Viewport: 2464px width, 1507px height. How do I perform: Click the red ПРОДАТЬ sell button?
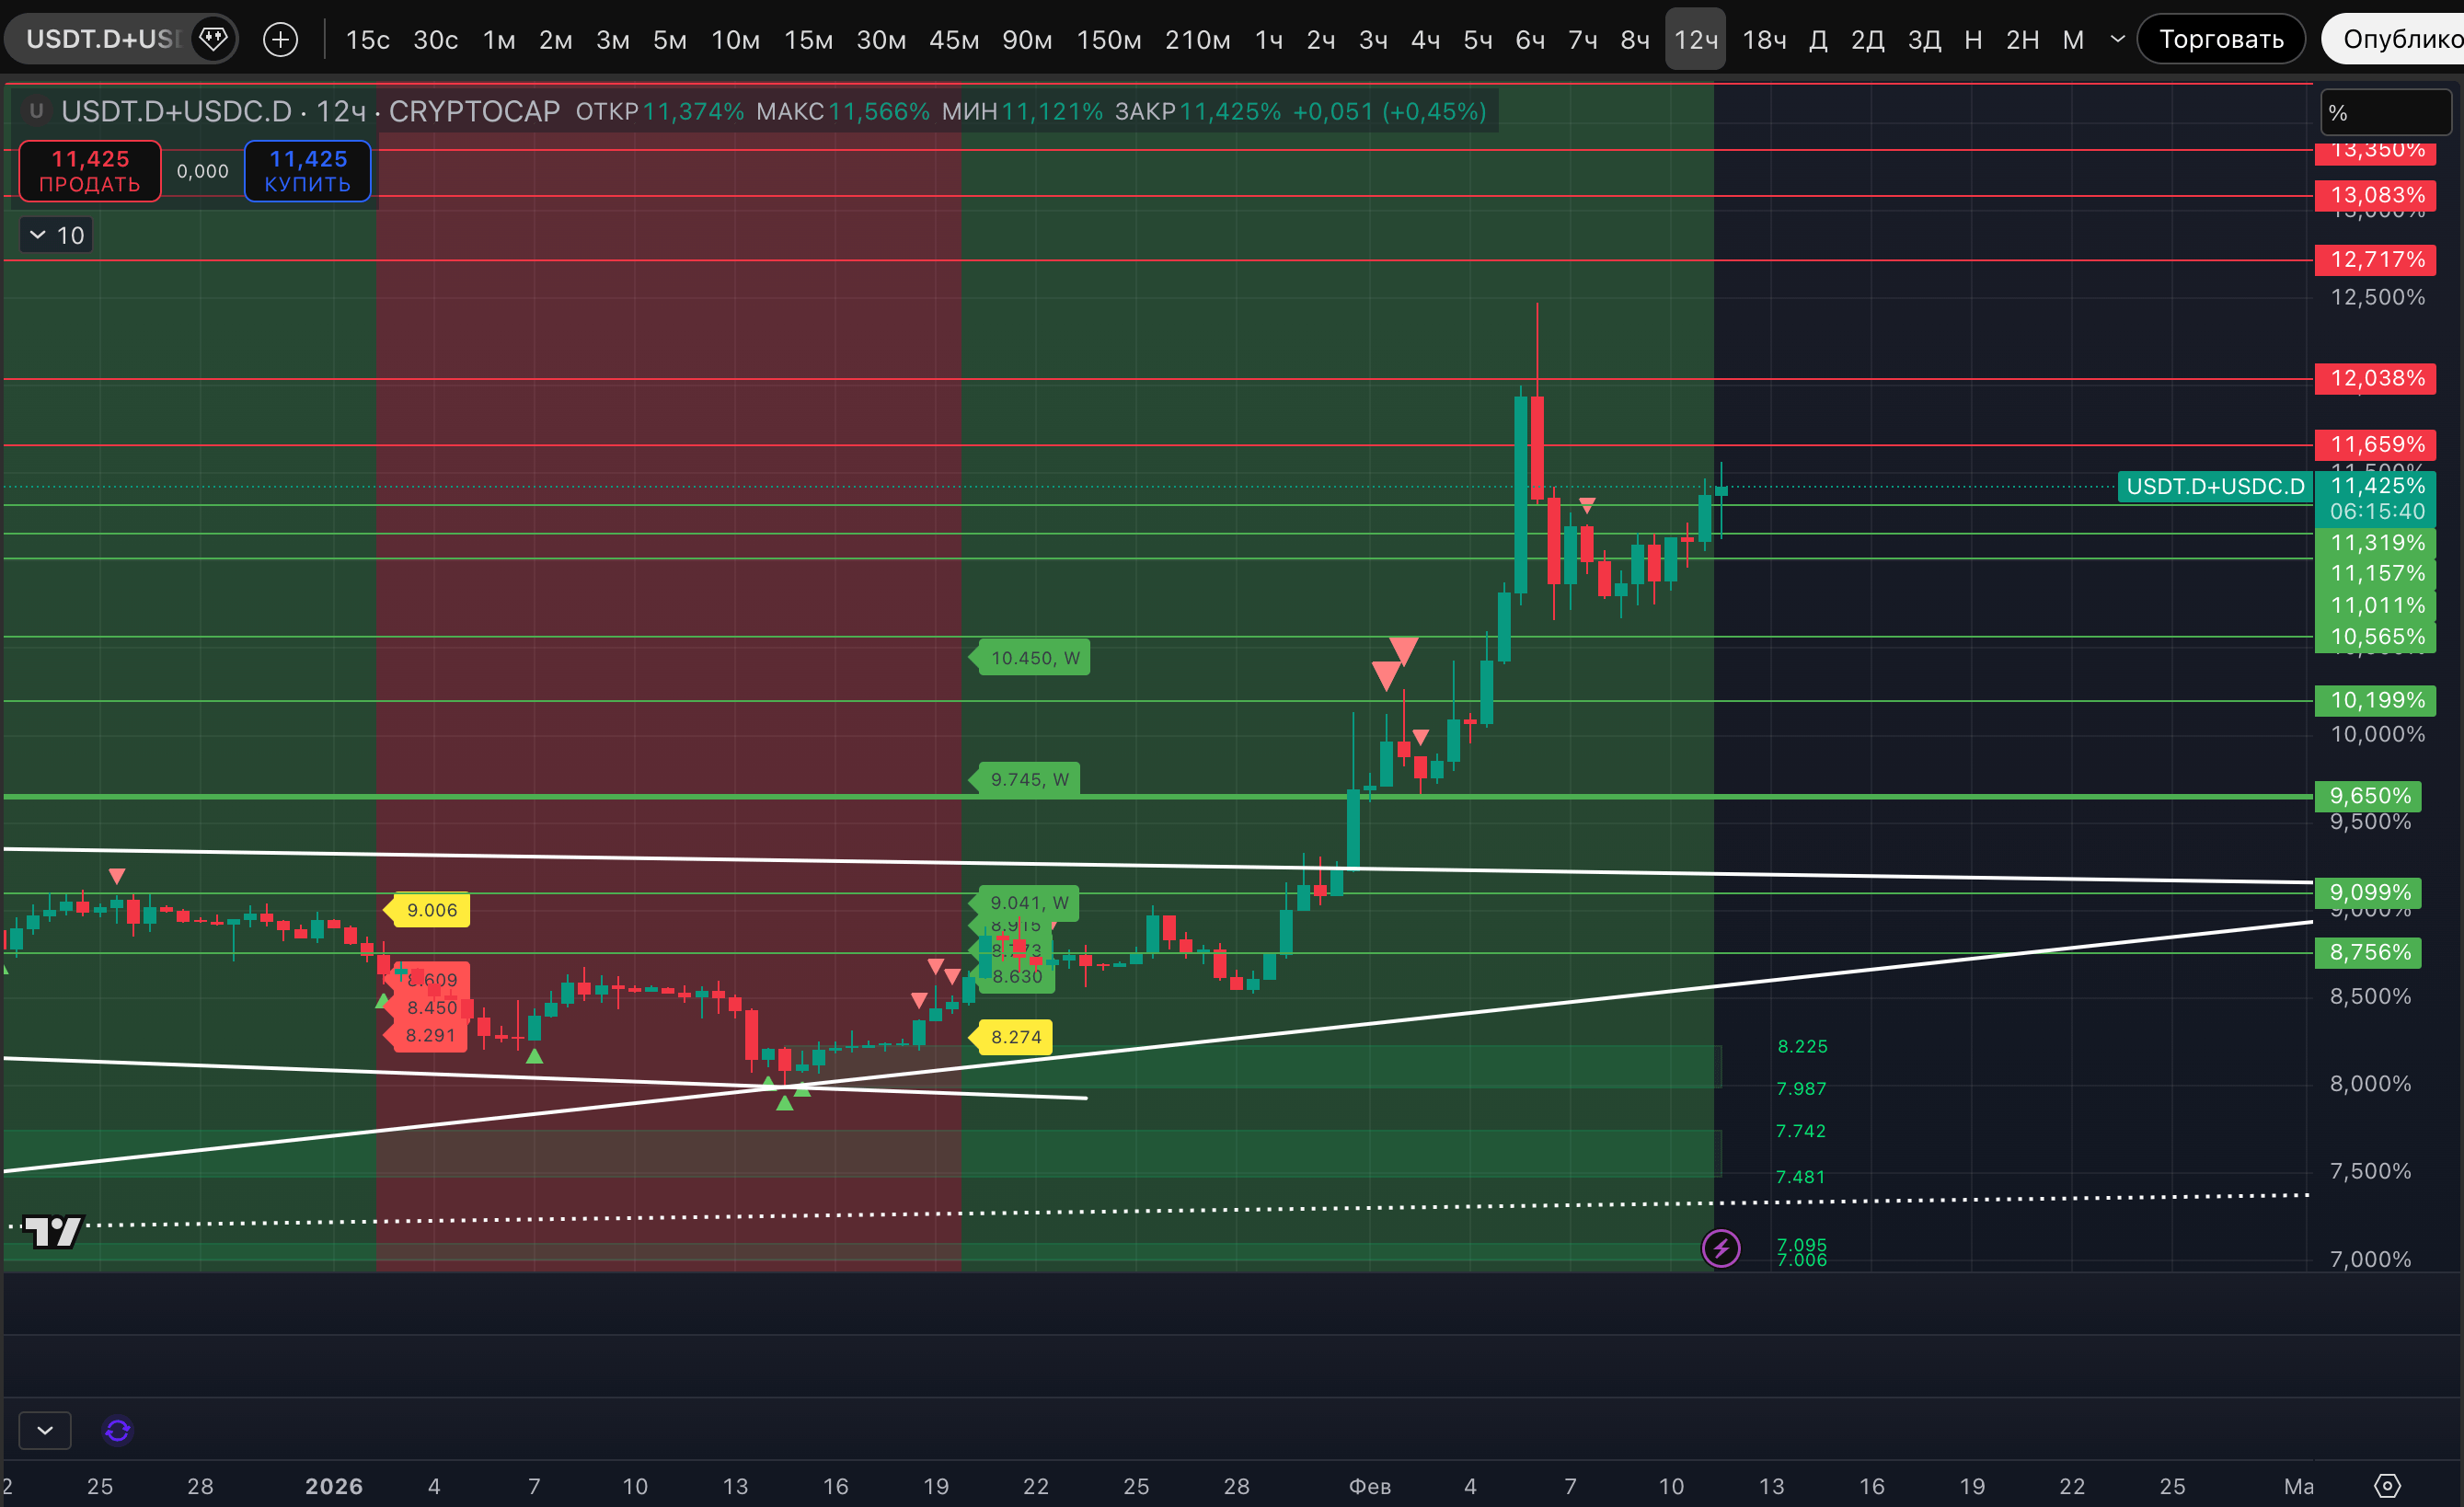[x=90, y=171]
